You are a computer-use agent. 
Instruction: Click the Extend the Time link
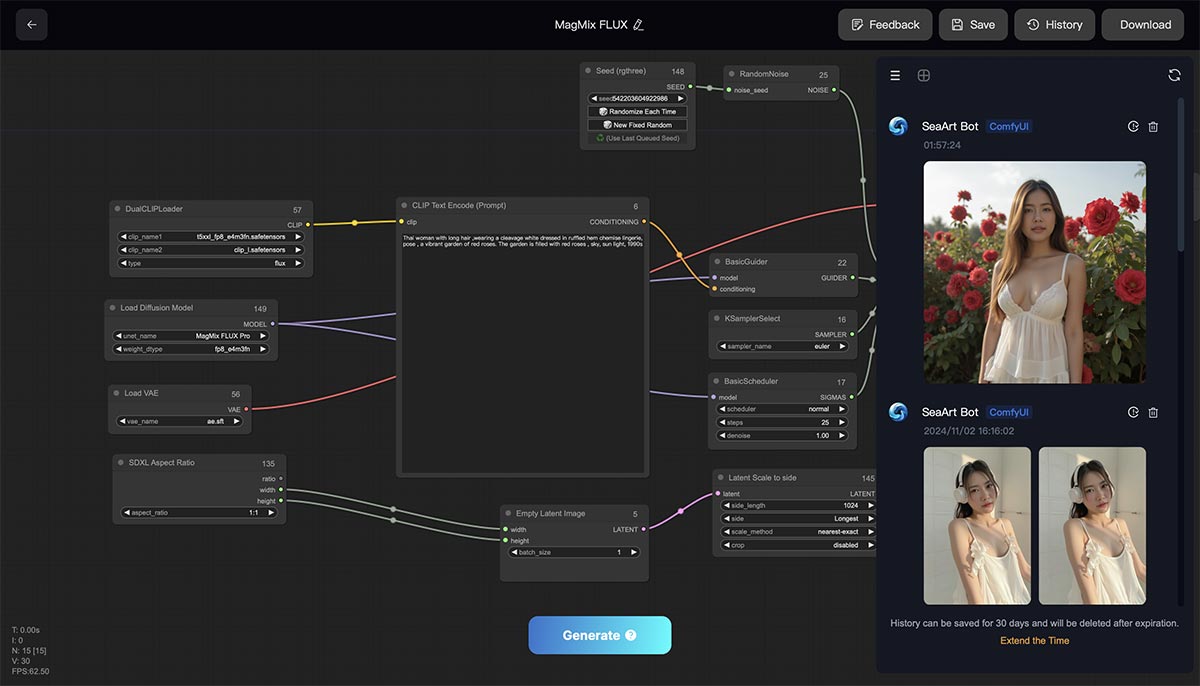(x=1033, y=640)
